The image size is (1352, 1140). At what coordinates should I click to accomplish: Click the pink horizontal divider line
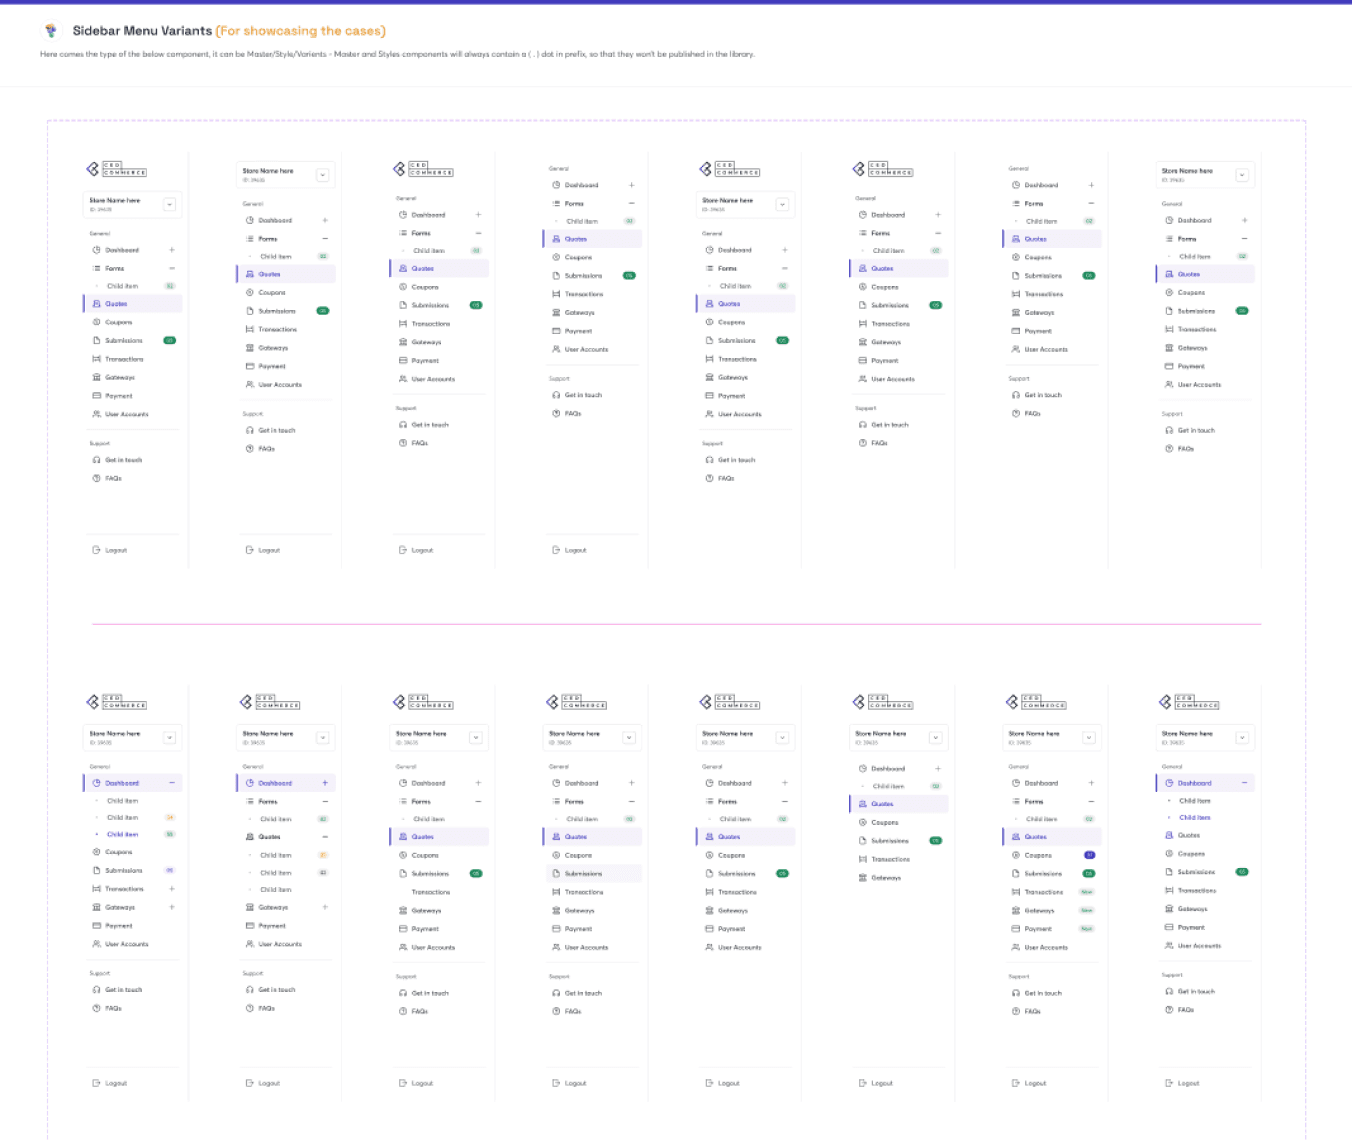676,624
